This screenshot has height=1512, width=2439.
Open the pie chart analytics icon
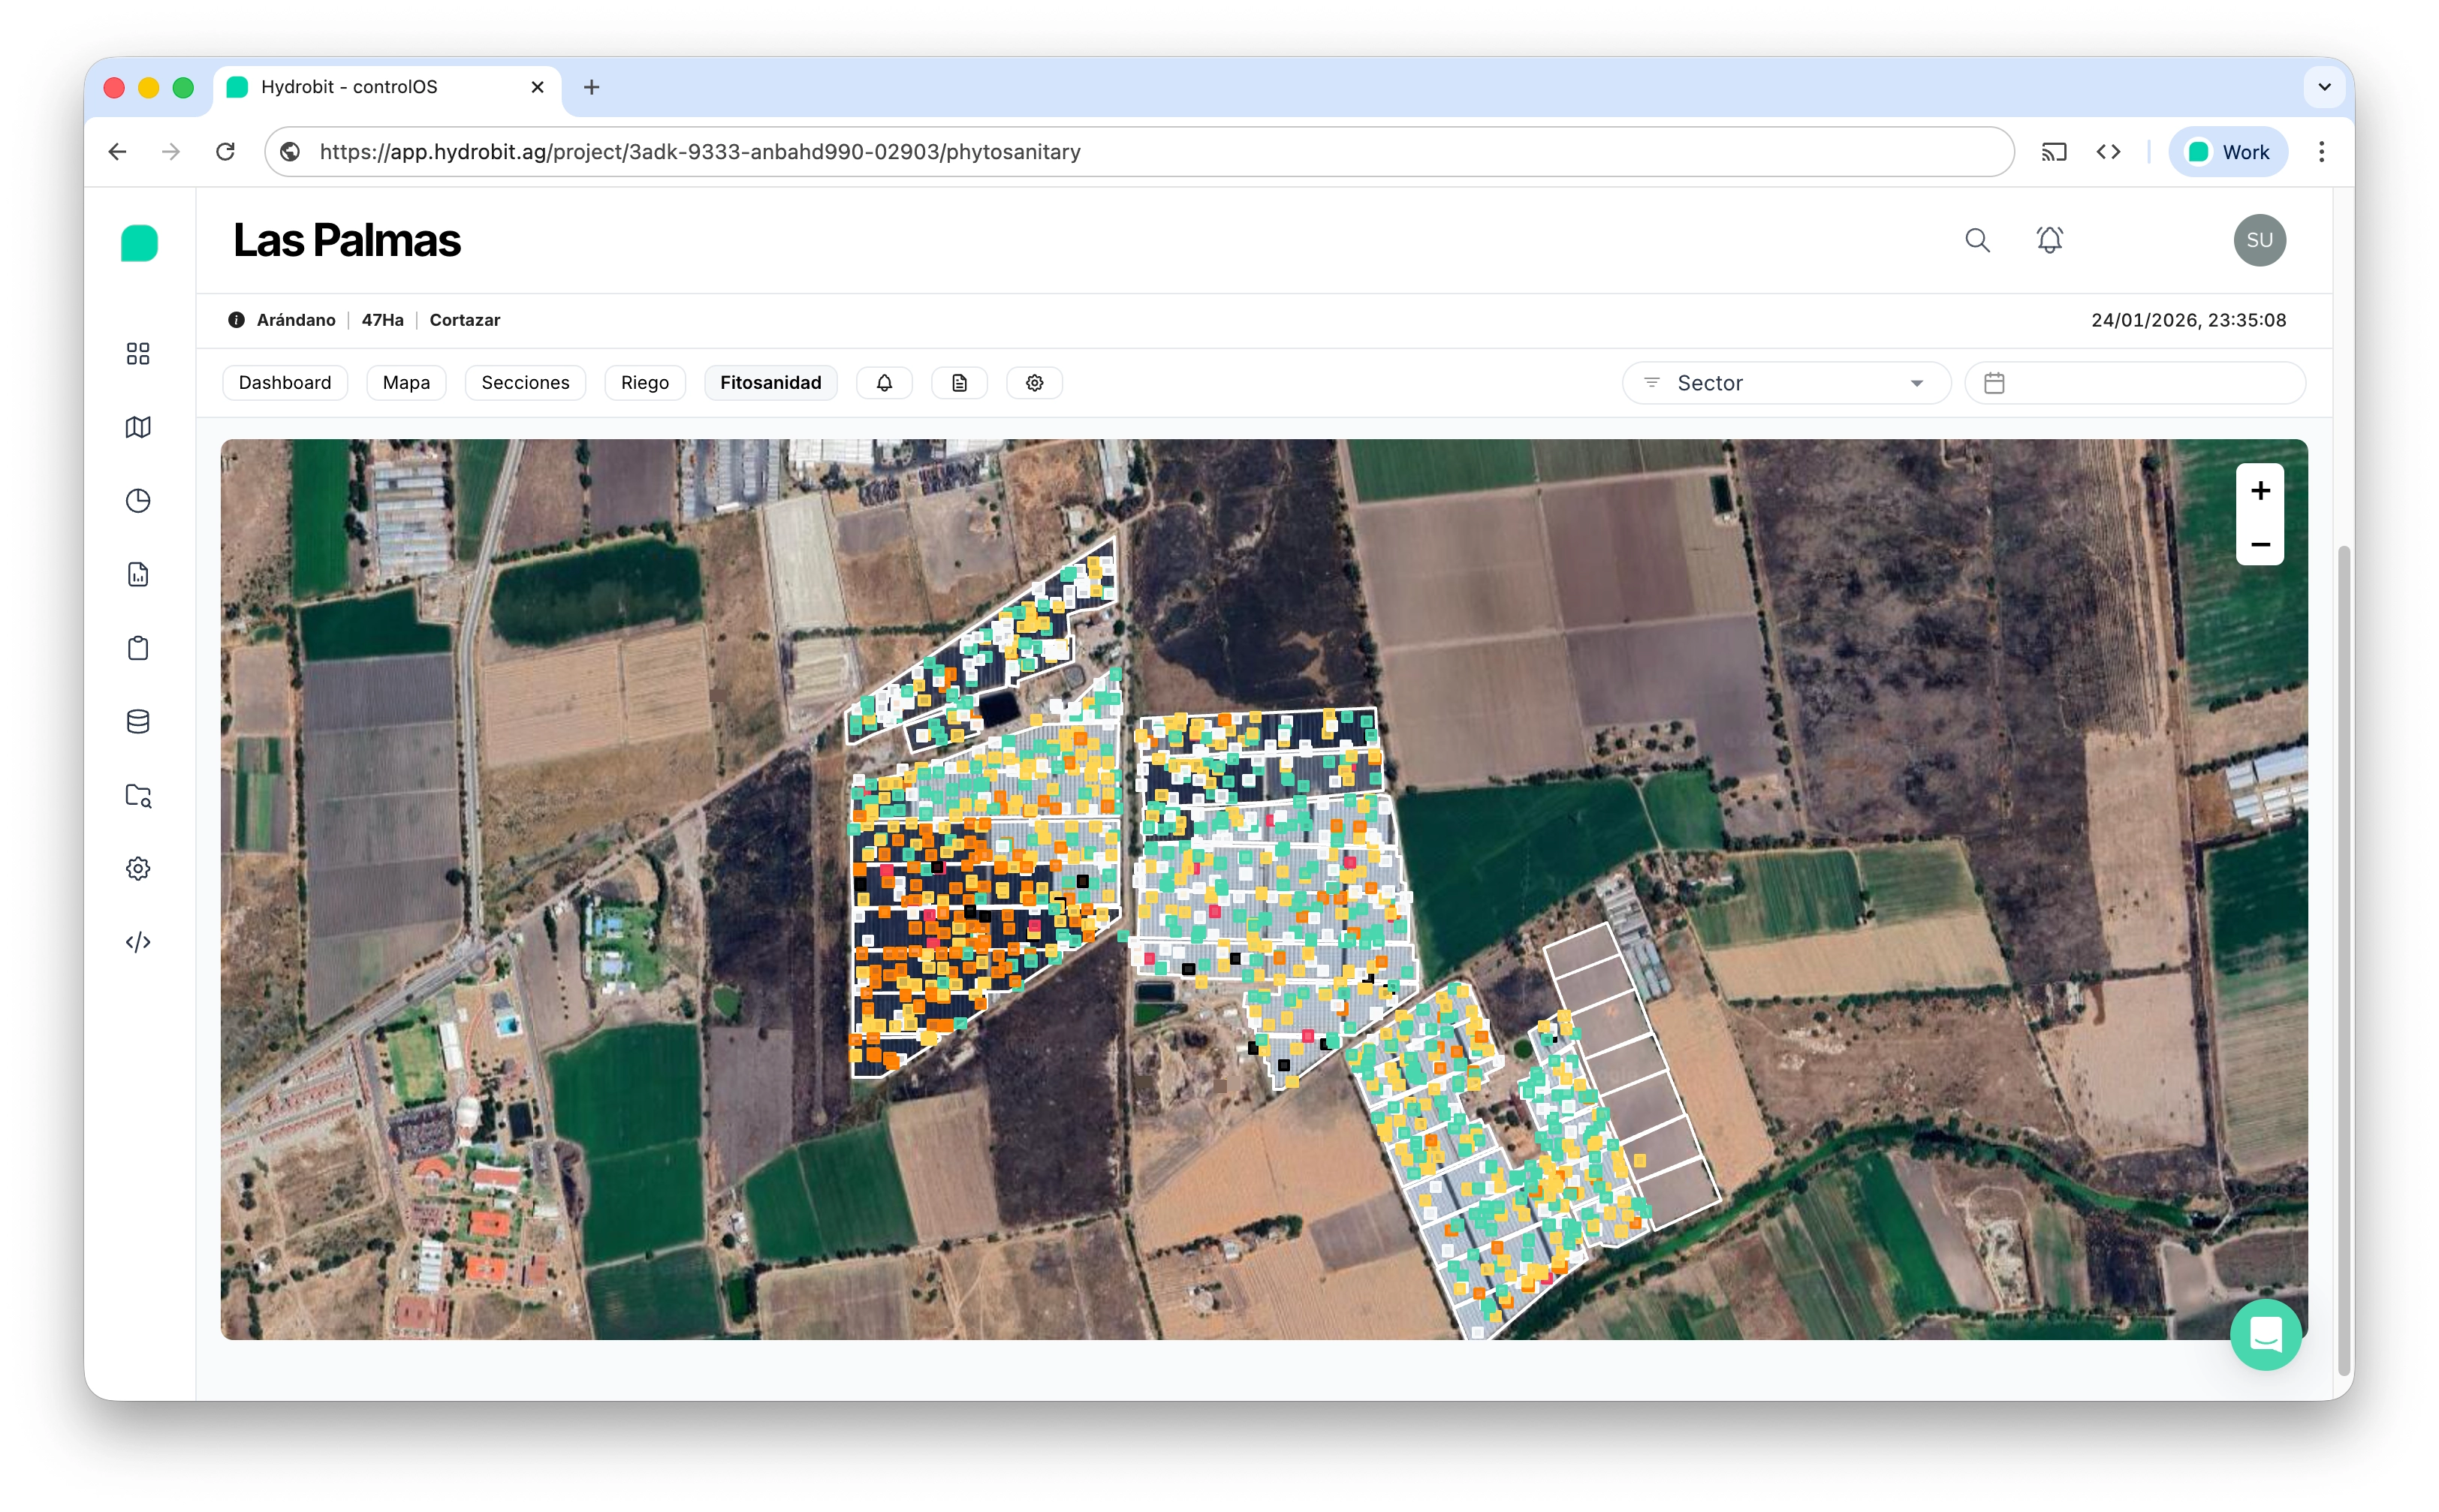138,501
